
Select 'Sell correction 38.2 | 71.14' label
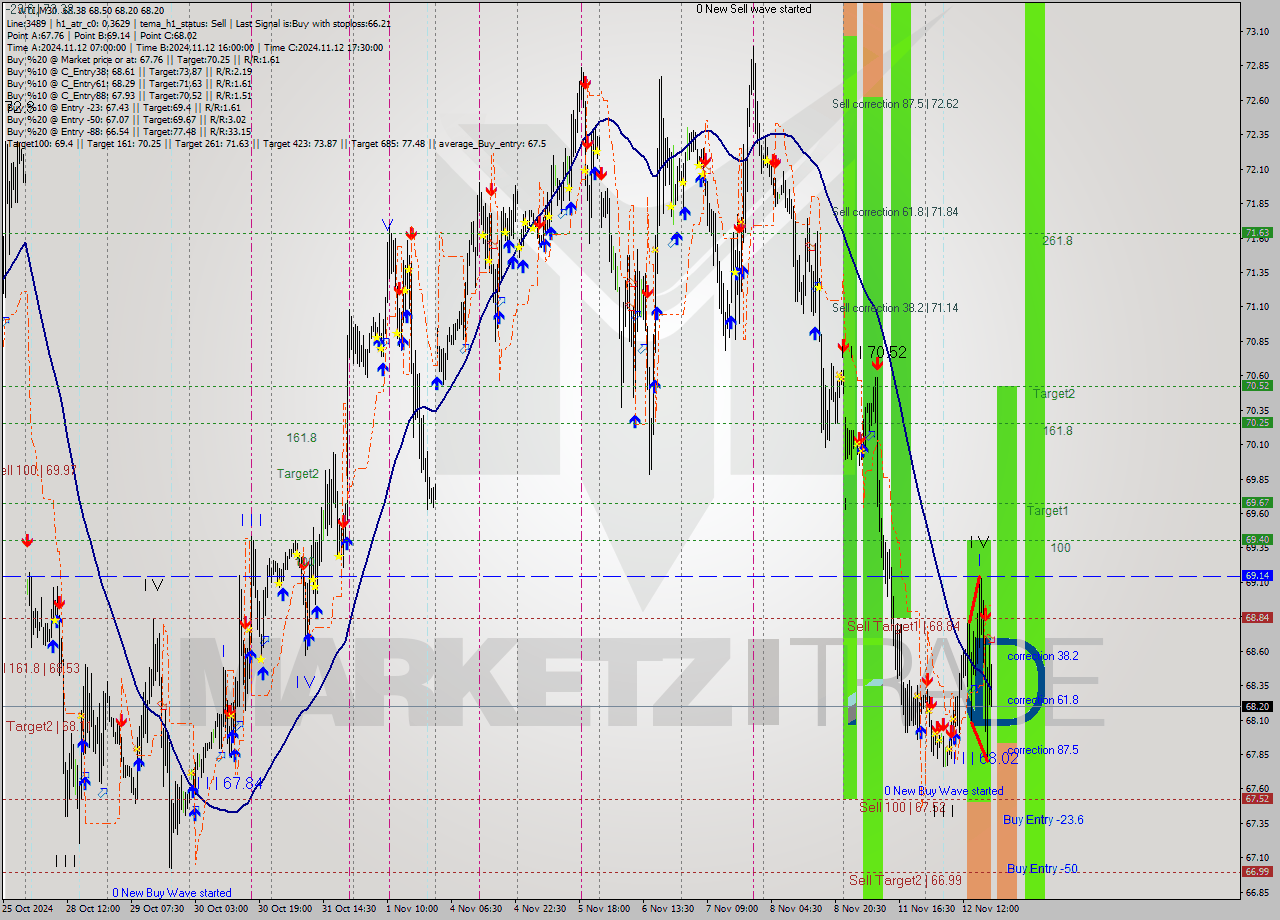[895, 308]
